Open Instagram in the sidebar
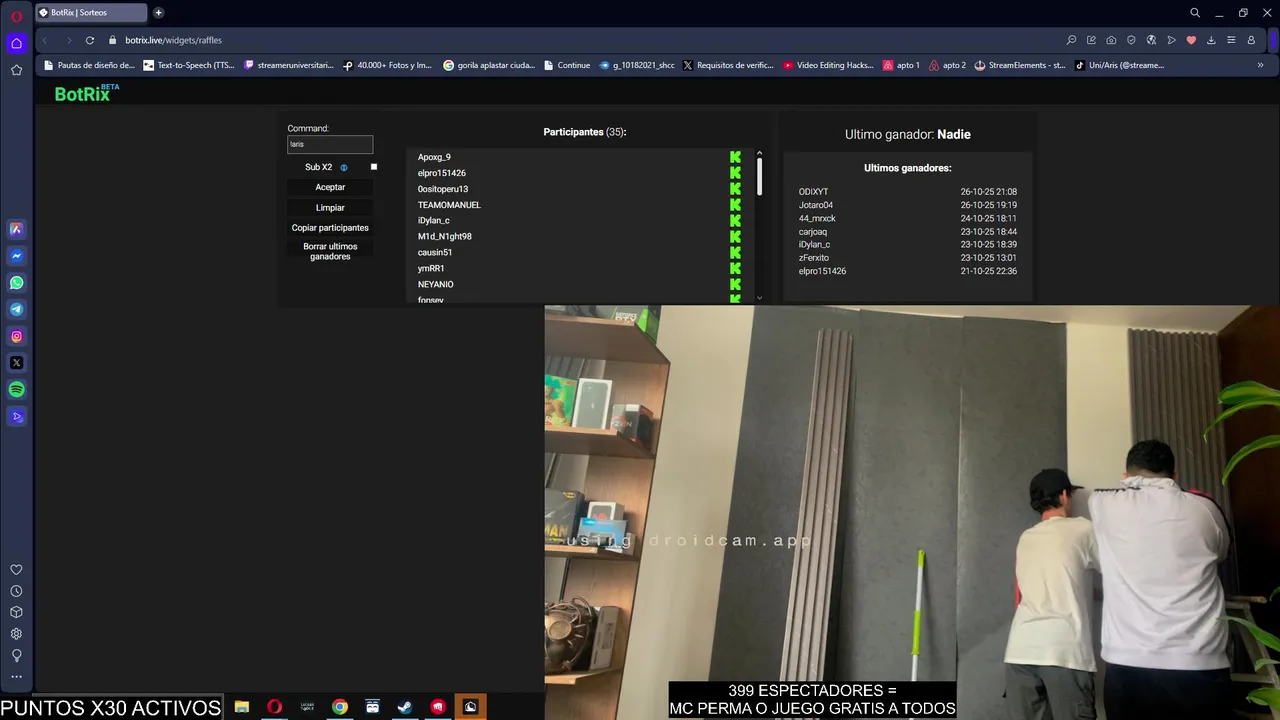 (x=16, y=337)
